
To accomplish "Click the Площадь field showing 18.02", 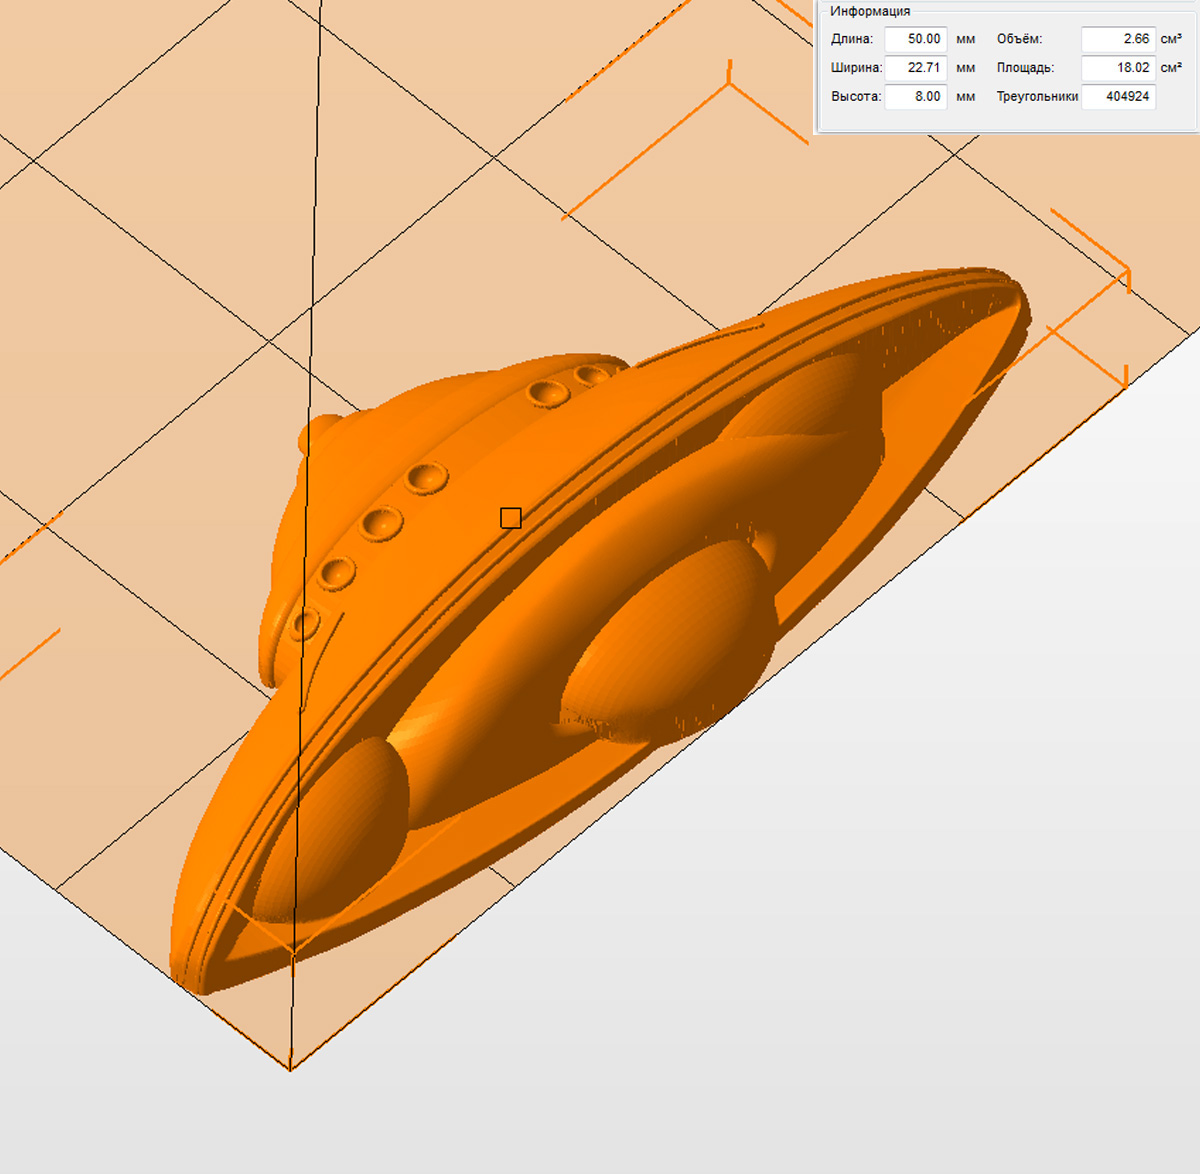I will (1118, 68).
